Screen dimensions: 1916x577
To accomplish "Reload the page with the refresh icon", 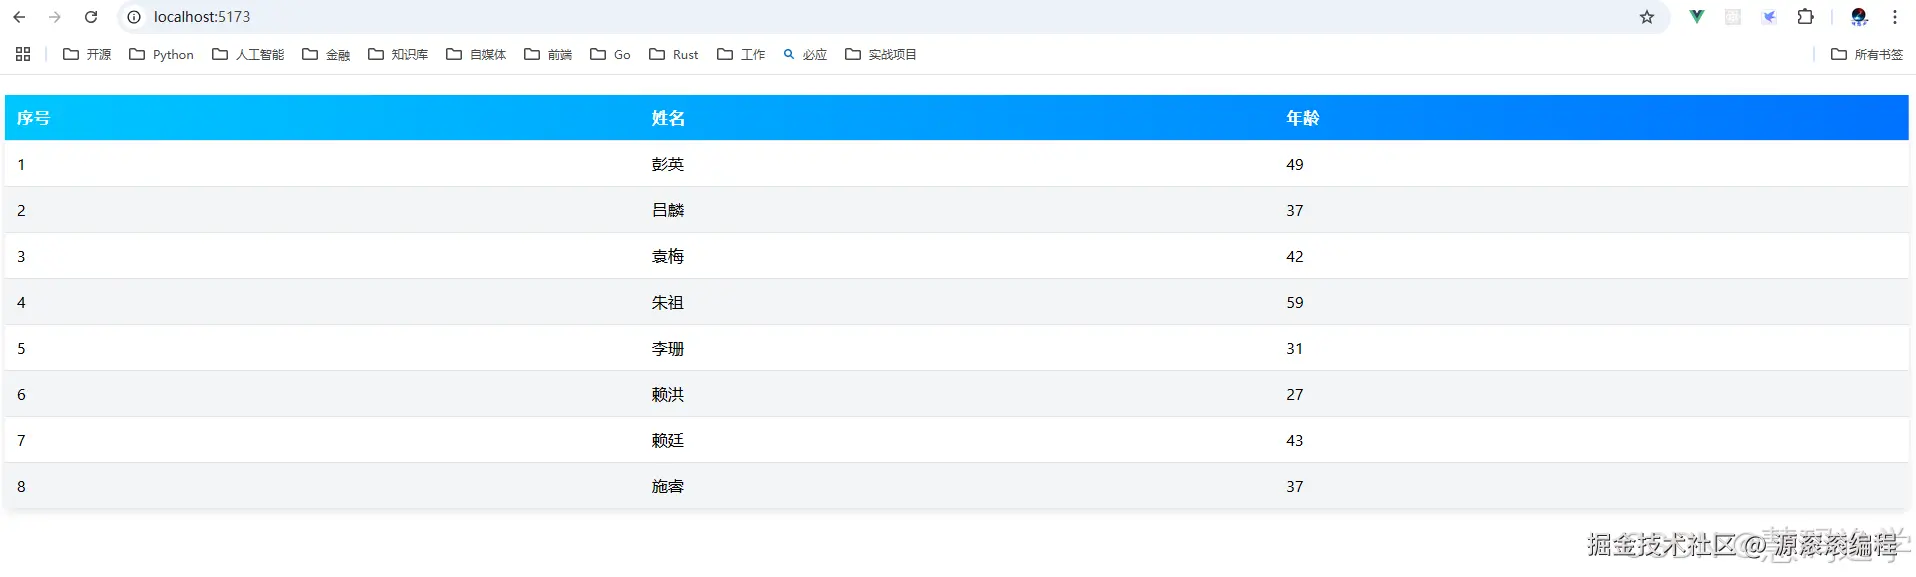I will tap(91, 17).
